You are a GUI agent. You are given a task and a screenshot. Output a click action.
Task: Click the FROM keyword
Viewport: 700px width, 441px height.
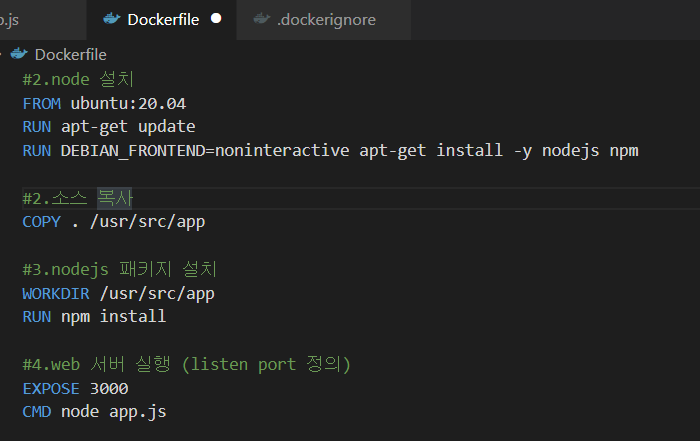42,104
